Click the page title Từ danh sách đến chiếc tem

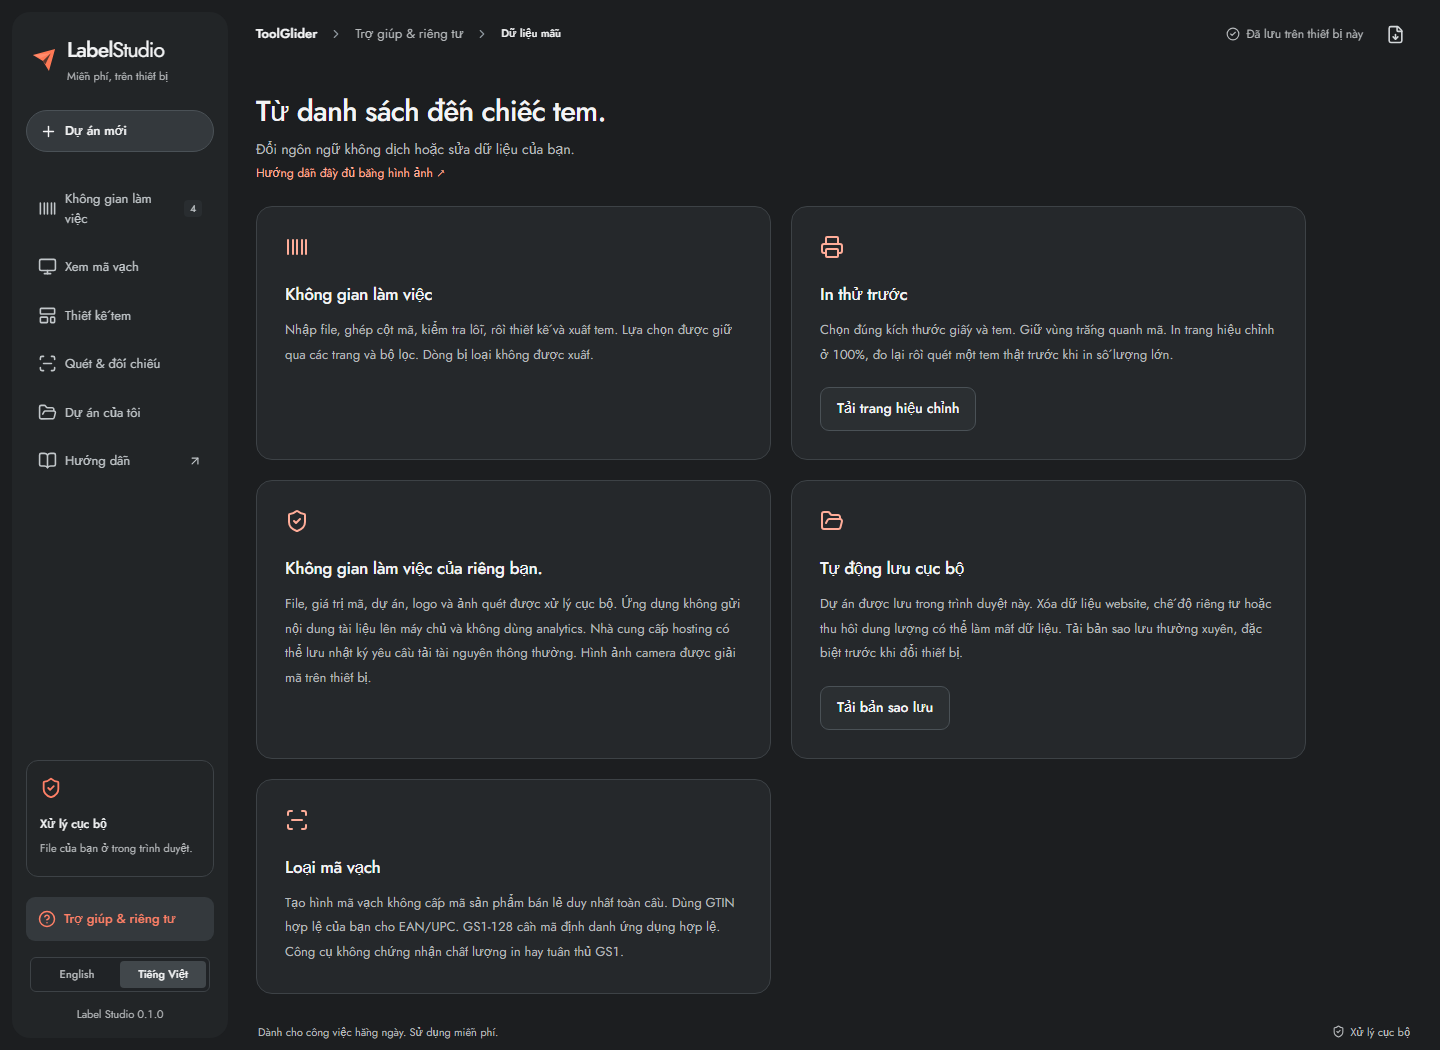coord(431,112)
